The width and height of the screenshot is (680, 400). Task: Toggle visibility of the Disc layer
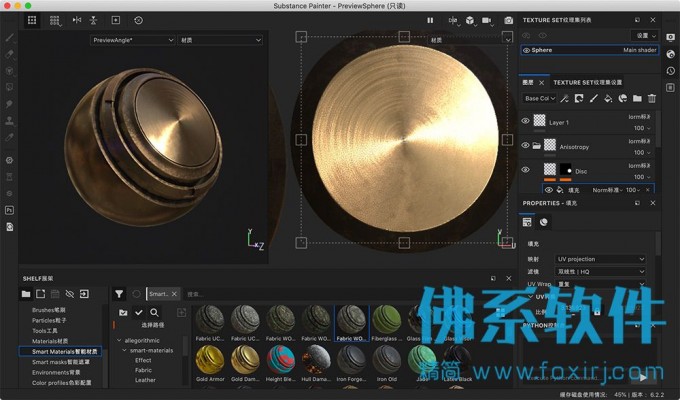click(x=525, y=170)
